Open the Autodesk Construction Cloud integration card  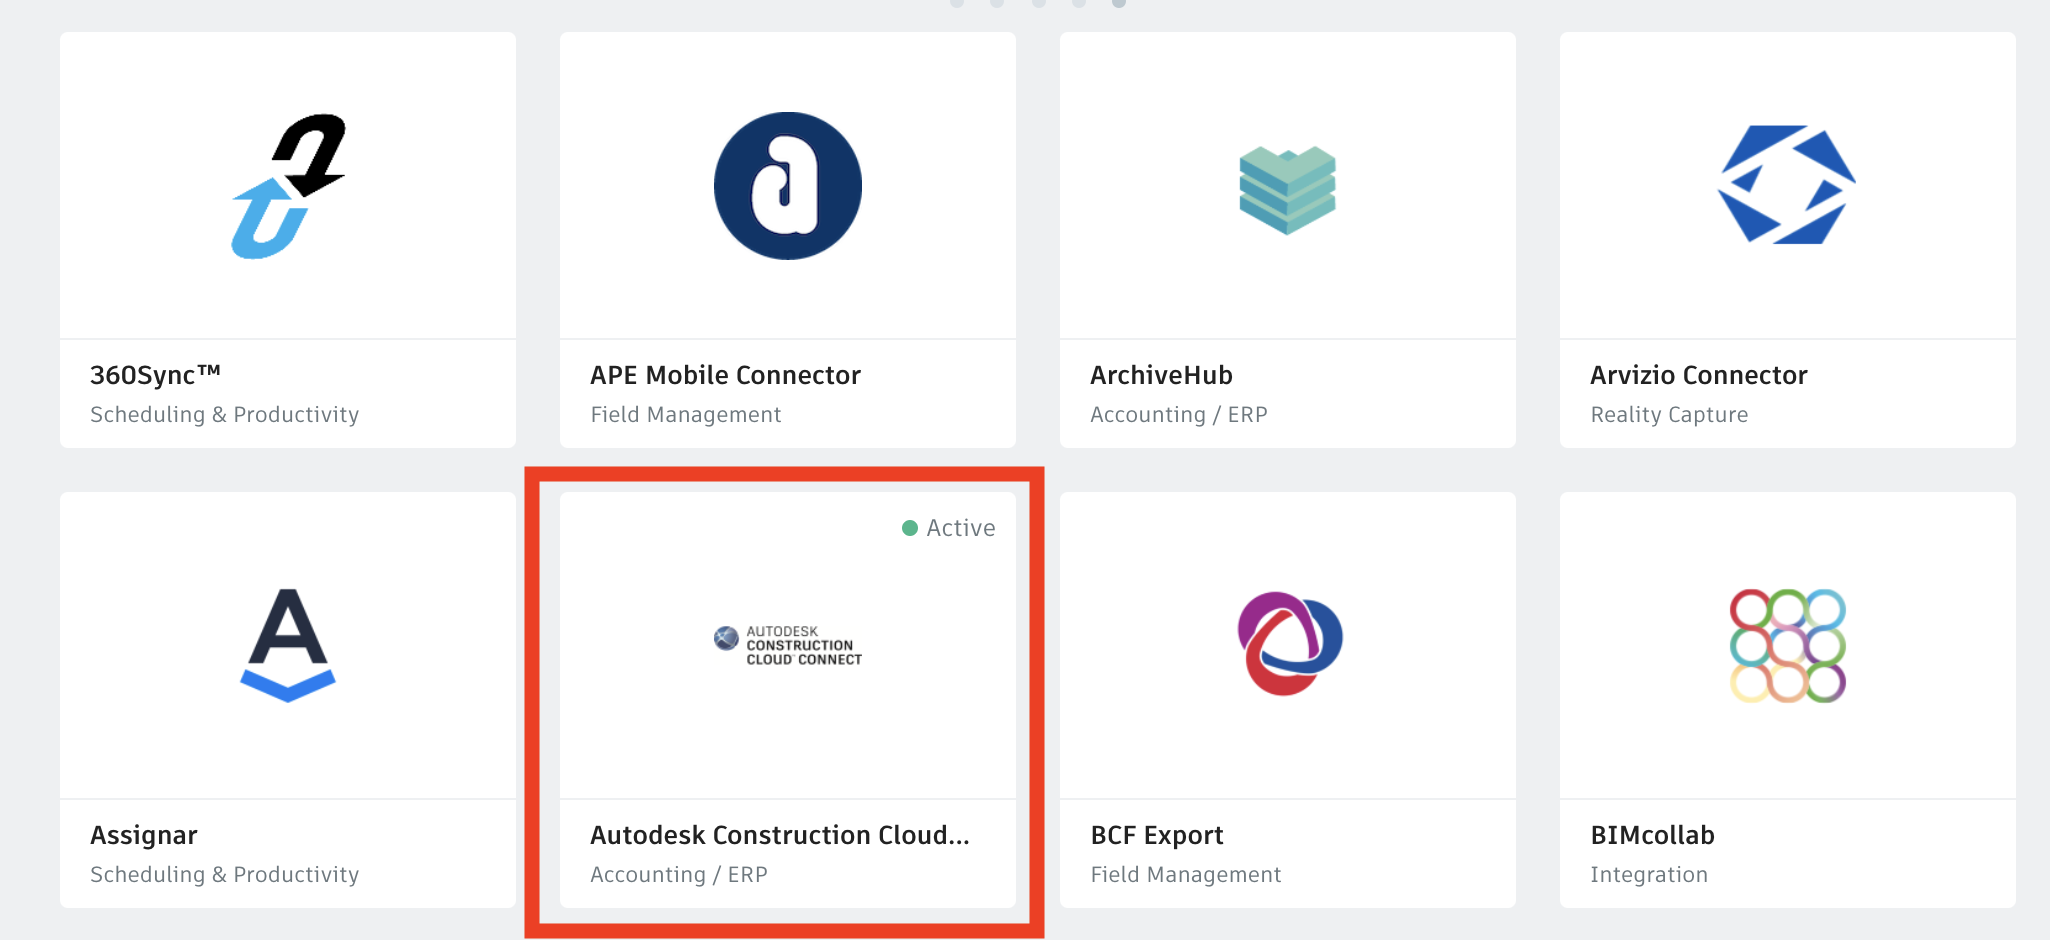tap(786, 700)
